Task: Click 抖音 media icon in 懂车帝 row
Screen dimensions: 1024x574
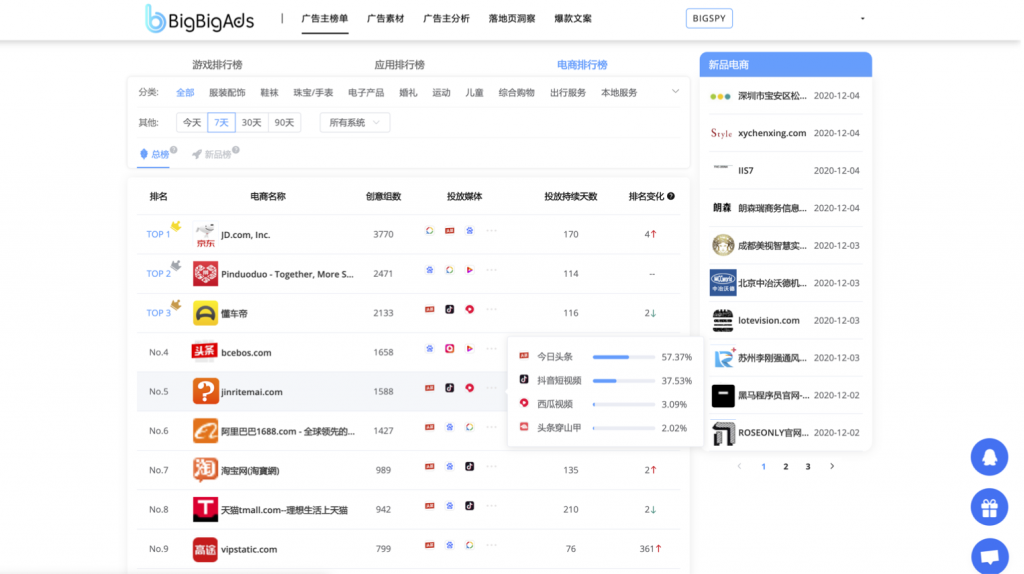Action: pyautogui.click(x=449, y=309)
